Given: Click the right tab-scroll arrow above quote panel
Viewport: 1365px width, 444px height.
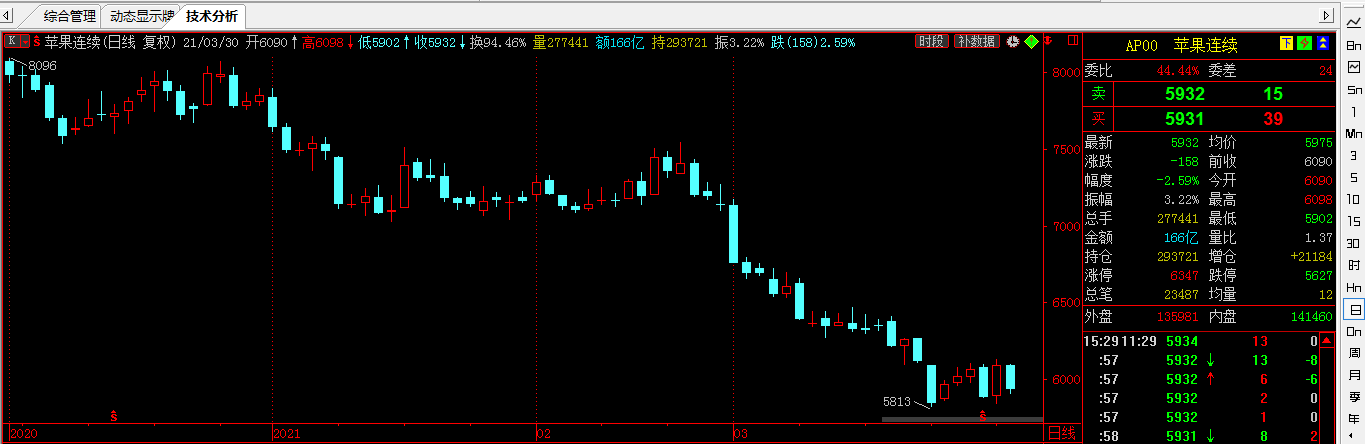Looking at the screenshot, I should (1327, 16).
